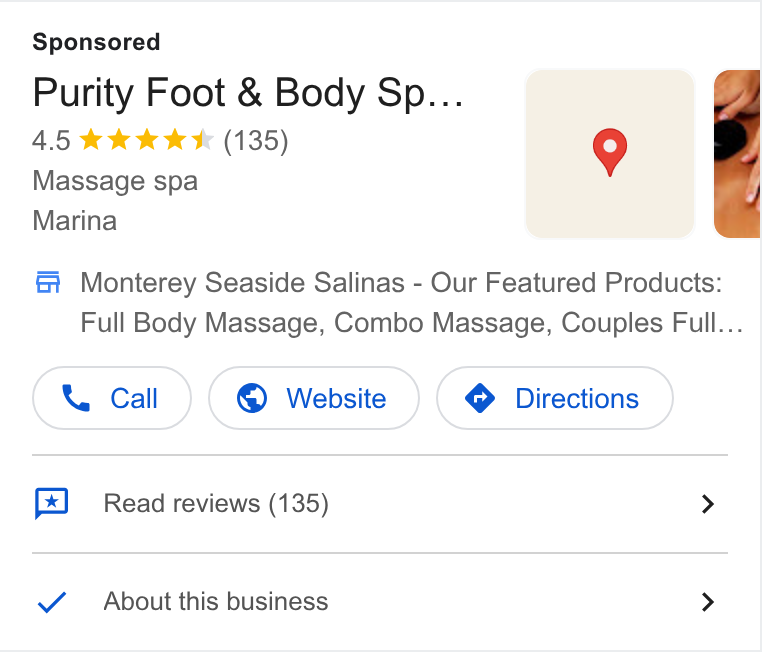Click the blue diamond directions arrow icon
Screen dimensions: 762x652
[480, 398]
